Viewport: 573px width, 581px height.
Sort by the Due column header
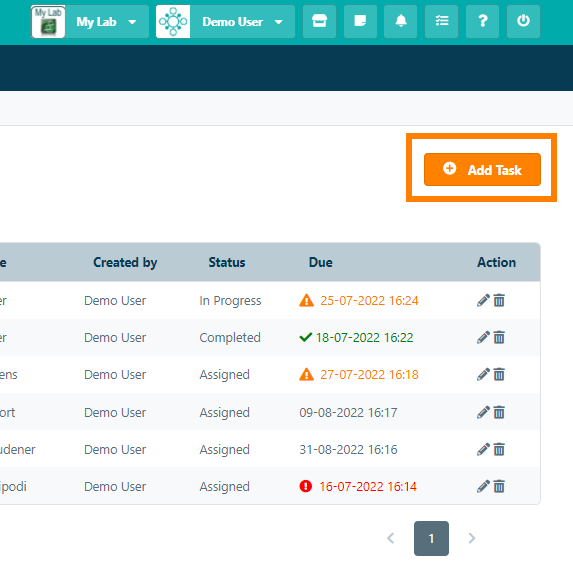tap(321, 262)
